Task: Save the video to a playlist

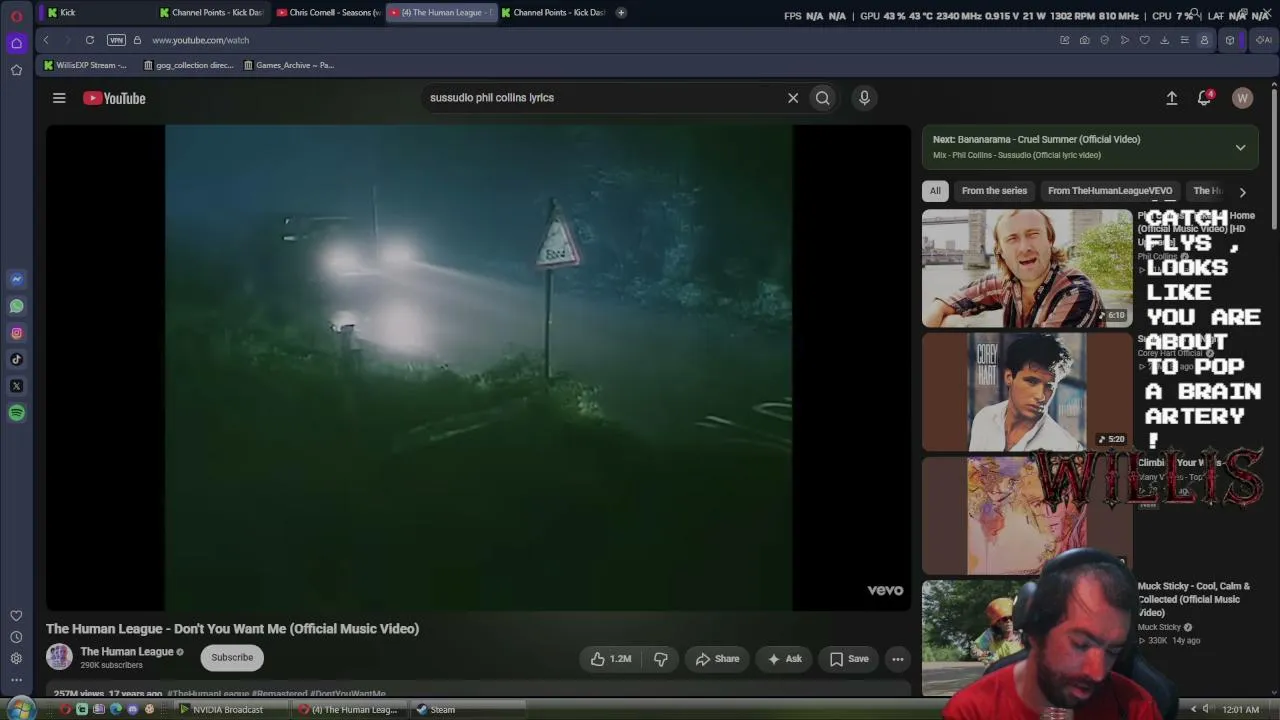Action: (849, 659)
